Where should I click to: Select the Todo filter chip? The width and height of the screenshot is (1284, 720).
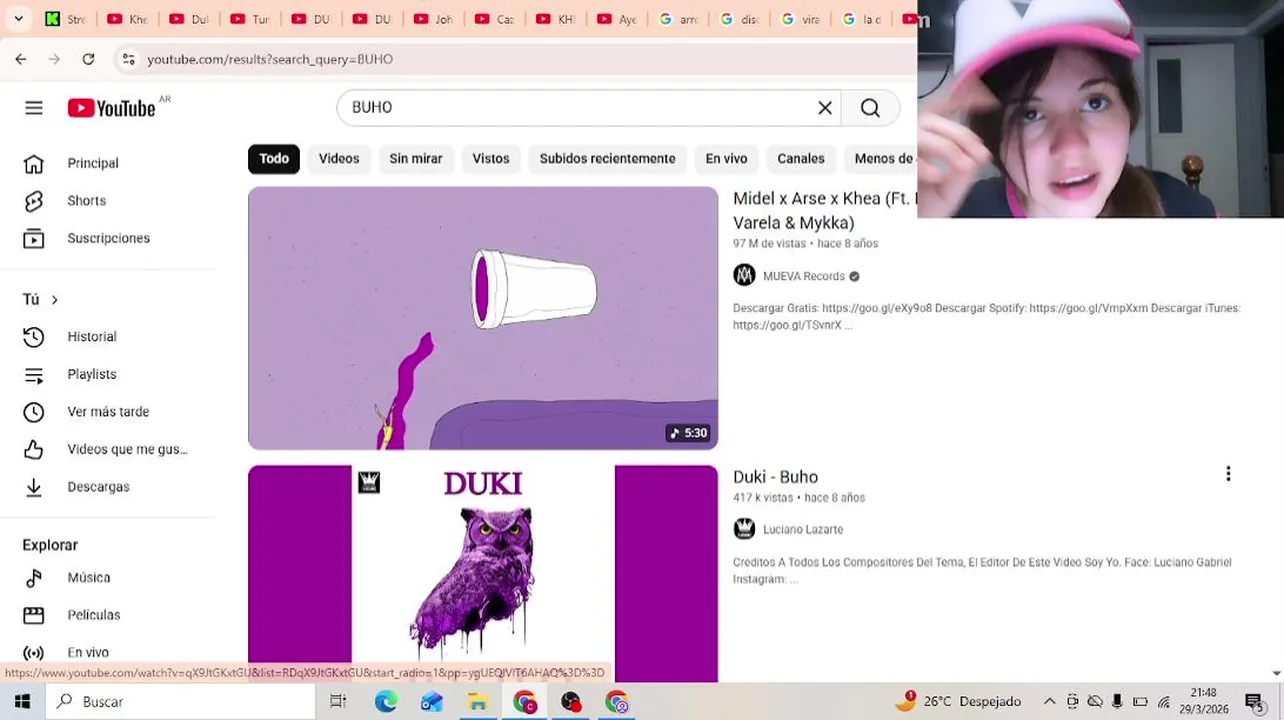274,159
